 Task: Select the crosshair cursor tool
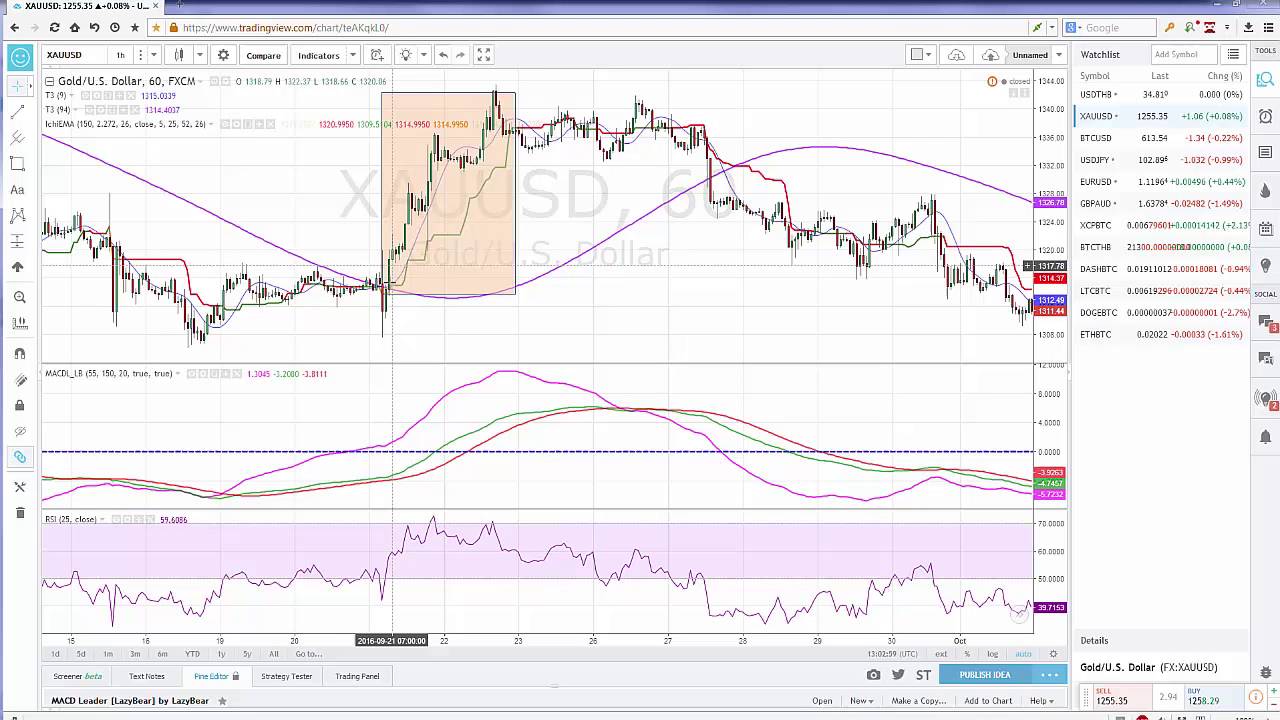pyautogui.click(x=18, y=86)
